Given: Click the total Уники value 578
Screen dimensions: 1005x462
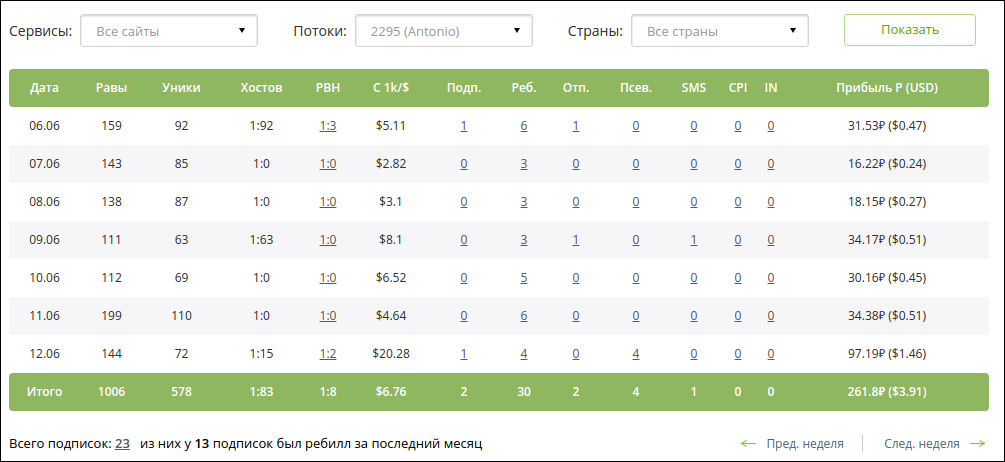Looking at the screenshot, I should click(x=181, y=392).
